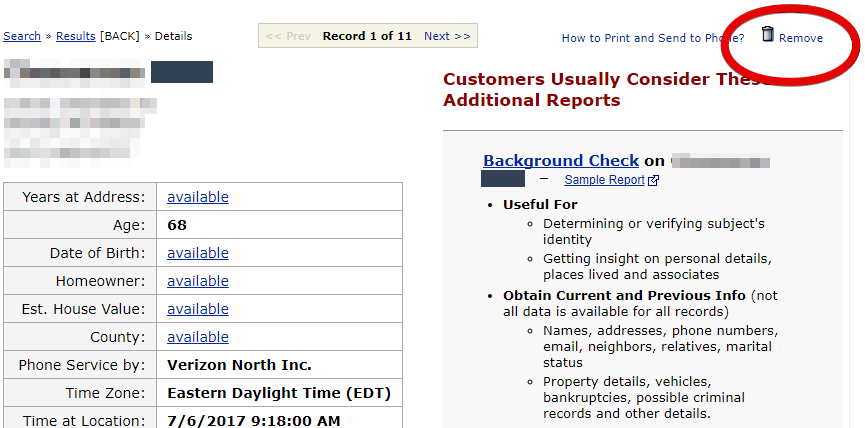Click the [BACK] breadcrumb text

[x=120, y=36]
